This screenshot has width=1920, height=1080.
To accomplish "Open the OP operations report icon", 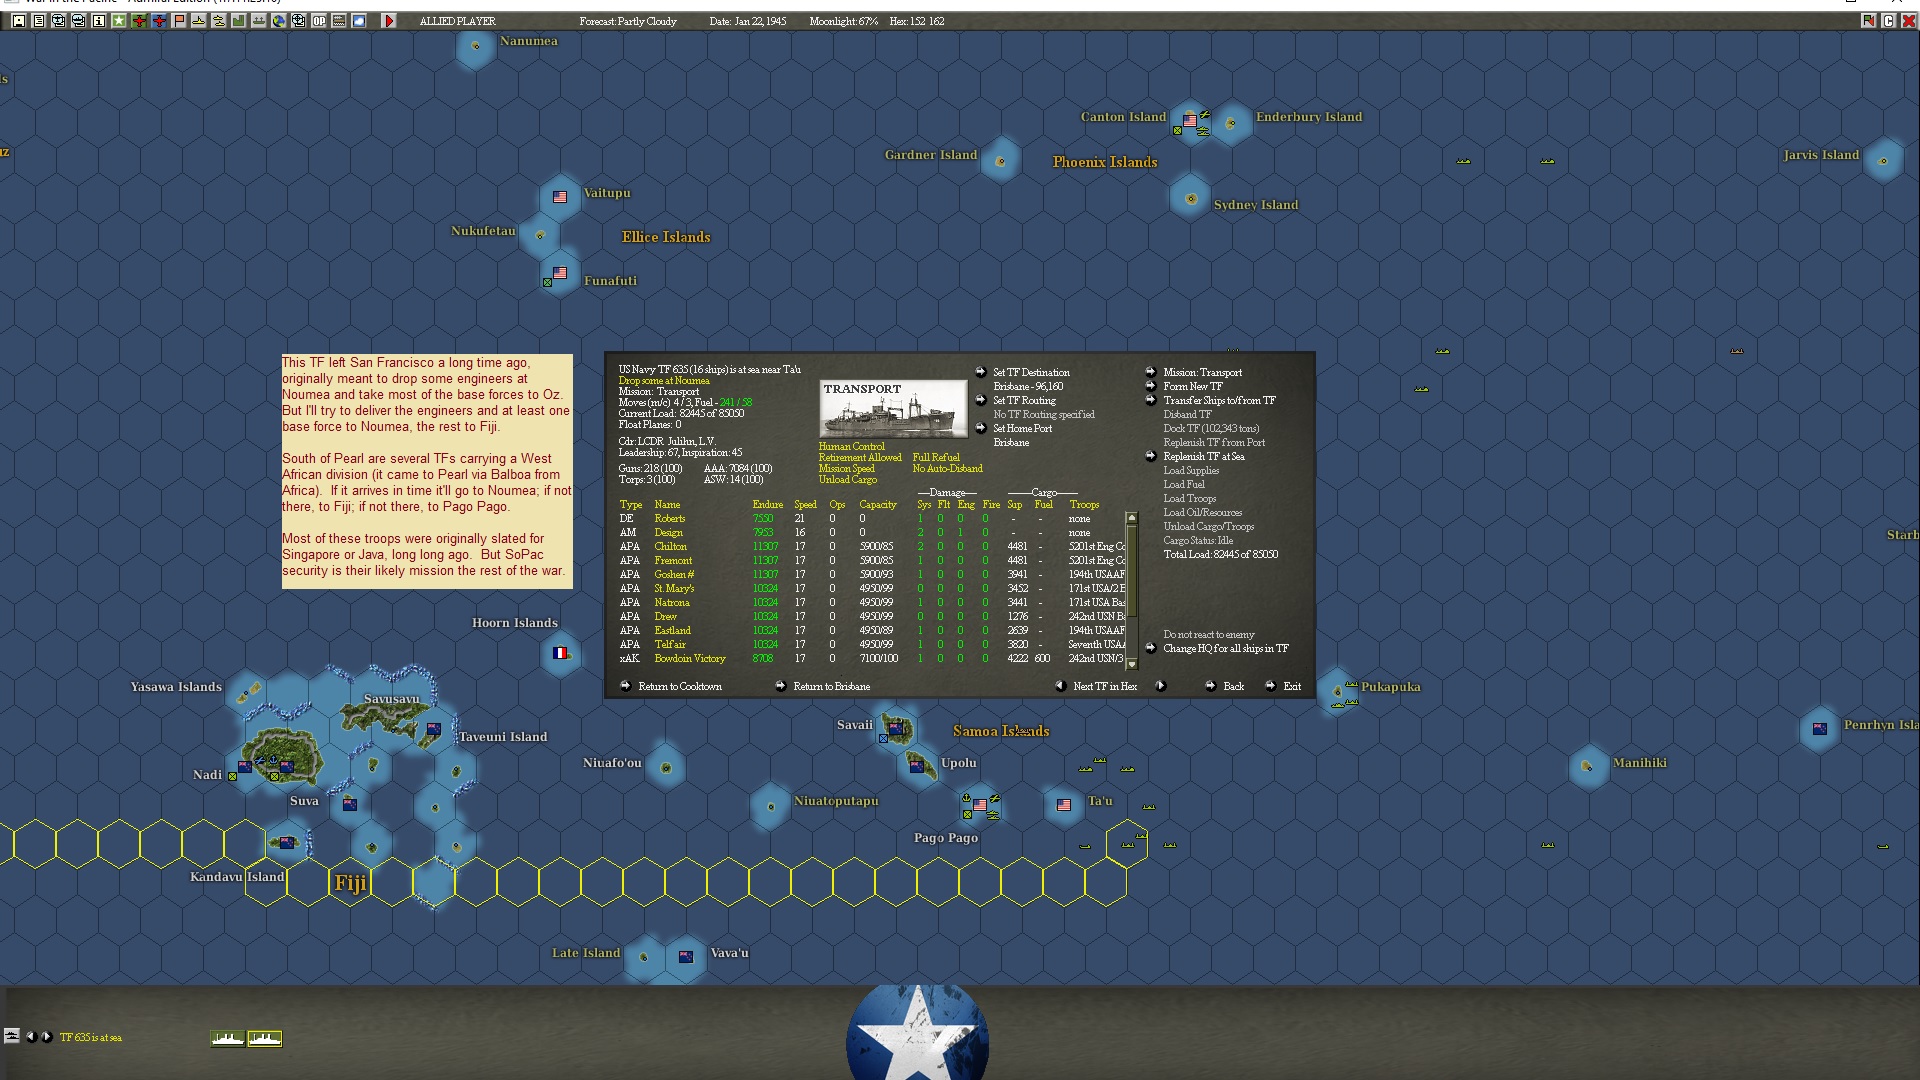I will click(319, 21).
